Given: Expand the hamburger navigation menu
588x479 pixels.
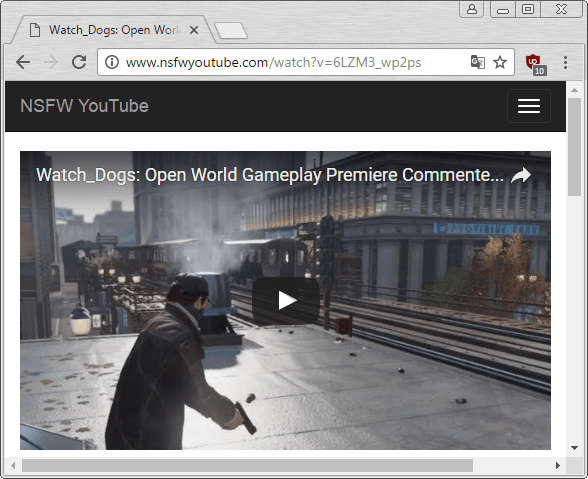Looking at the screenshot, I should [x=529, y=106].
